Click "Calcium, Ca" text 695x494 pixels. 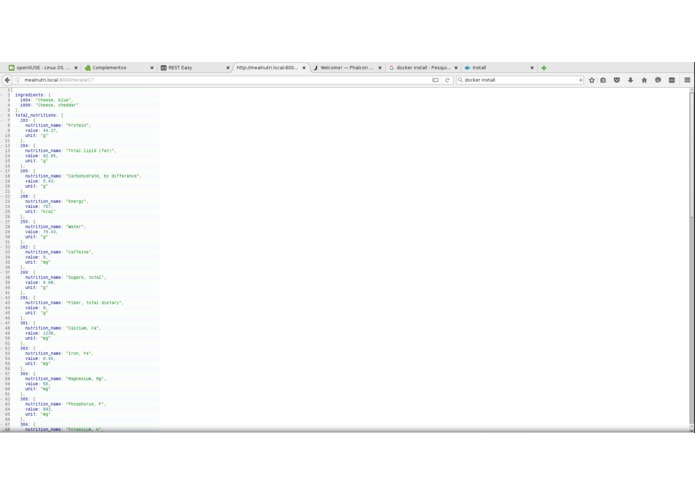coord(83,328)
